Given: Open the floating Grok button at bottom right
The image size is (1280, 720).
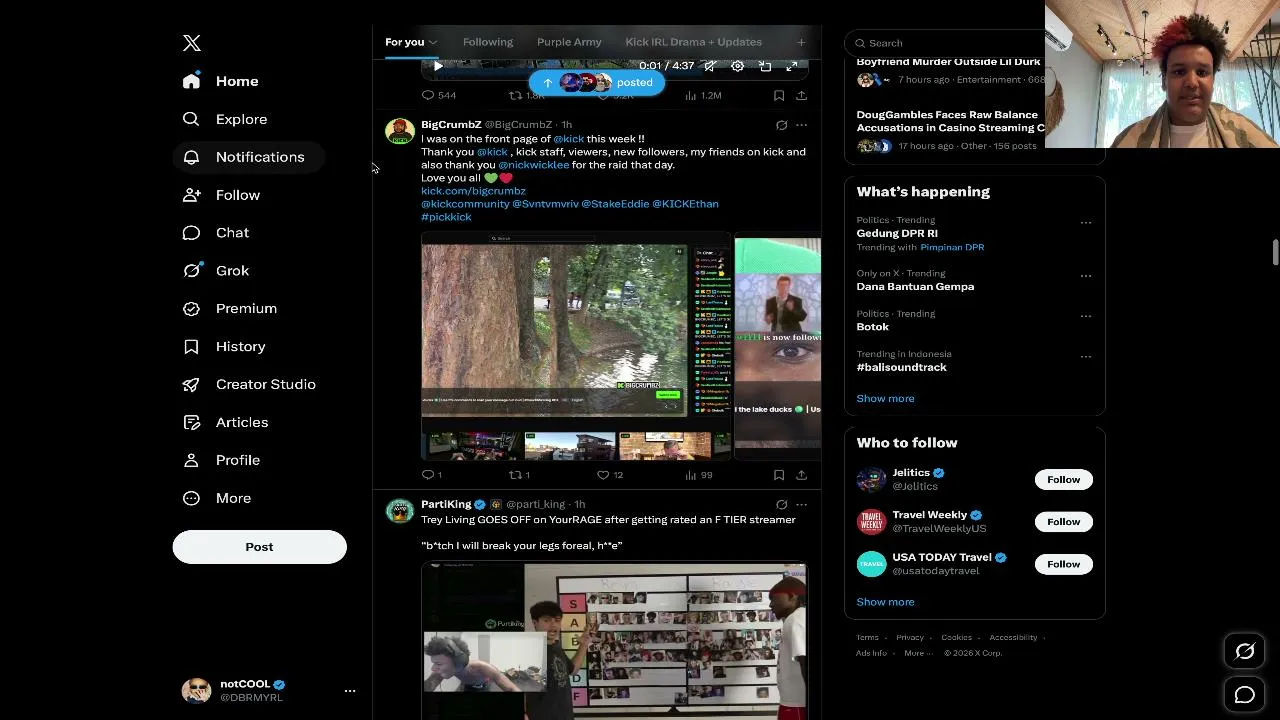Looking at the screenshot, I should point(1245,652).
